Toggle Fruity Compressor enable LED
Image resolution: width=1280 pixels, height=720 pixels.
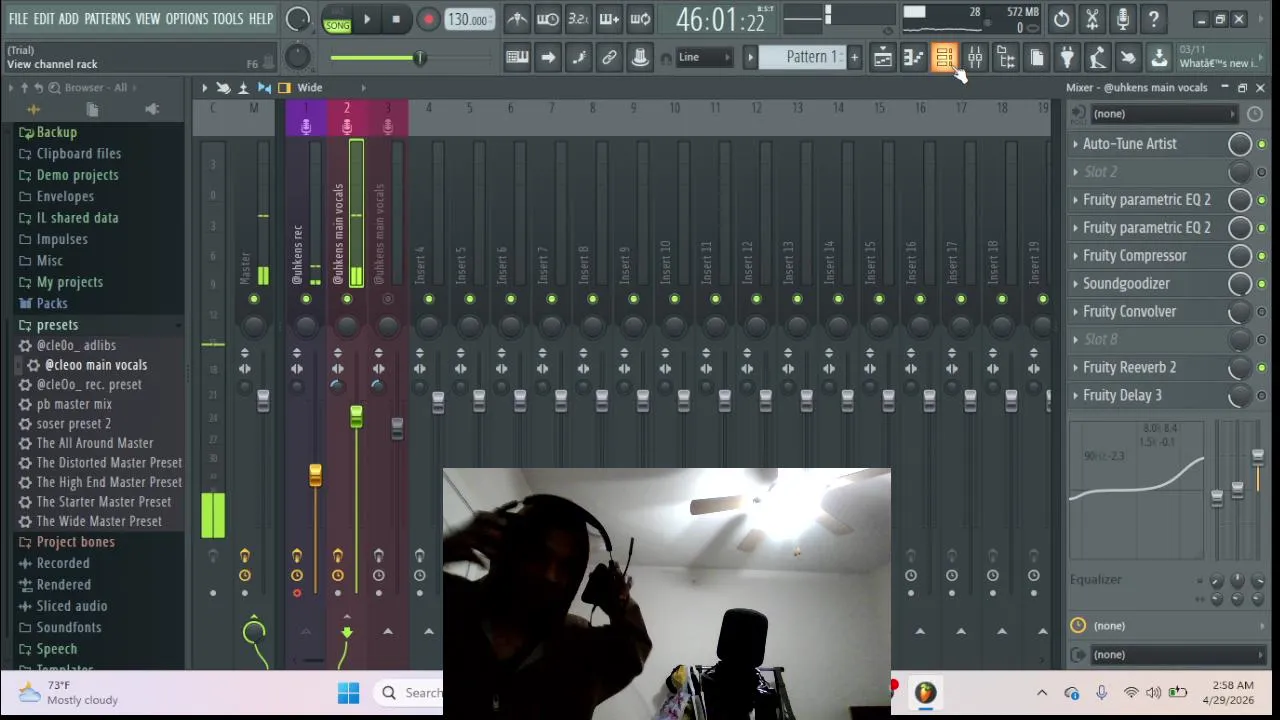tap(1261, 257)
